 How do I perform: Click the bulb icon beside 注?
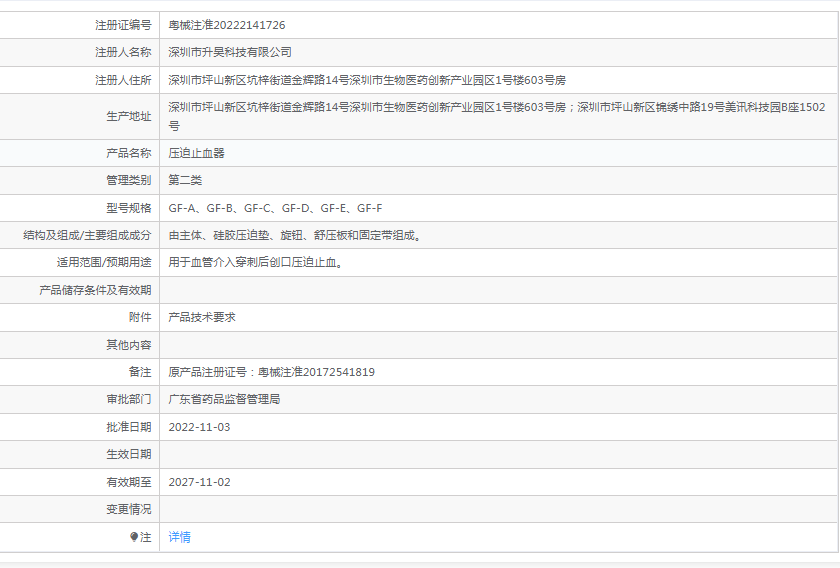point(134,537)
